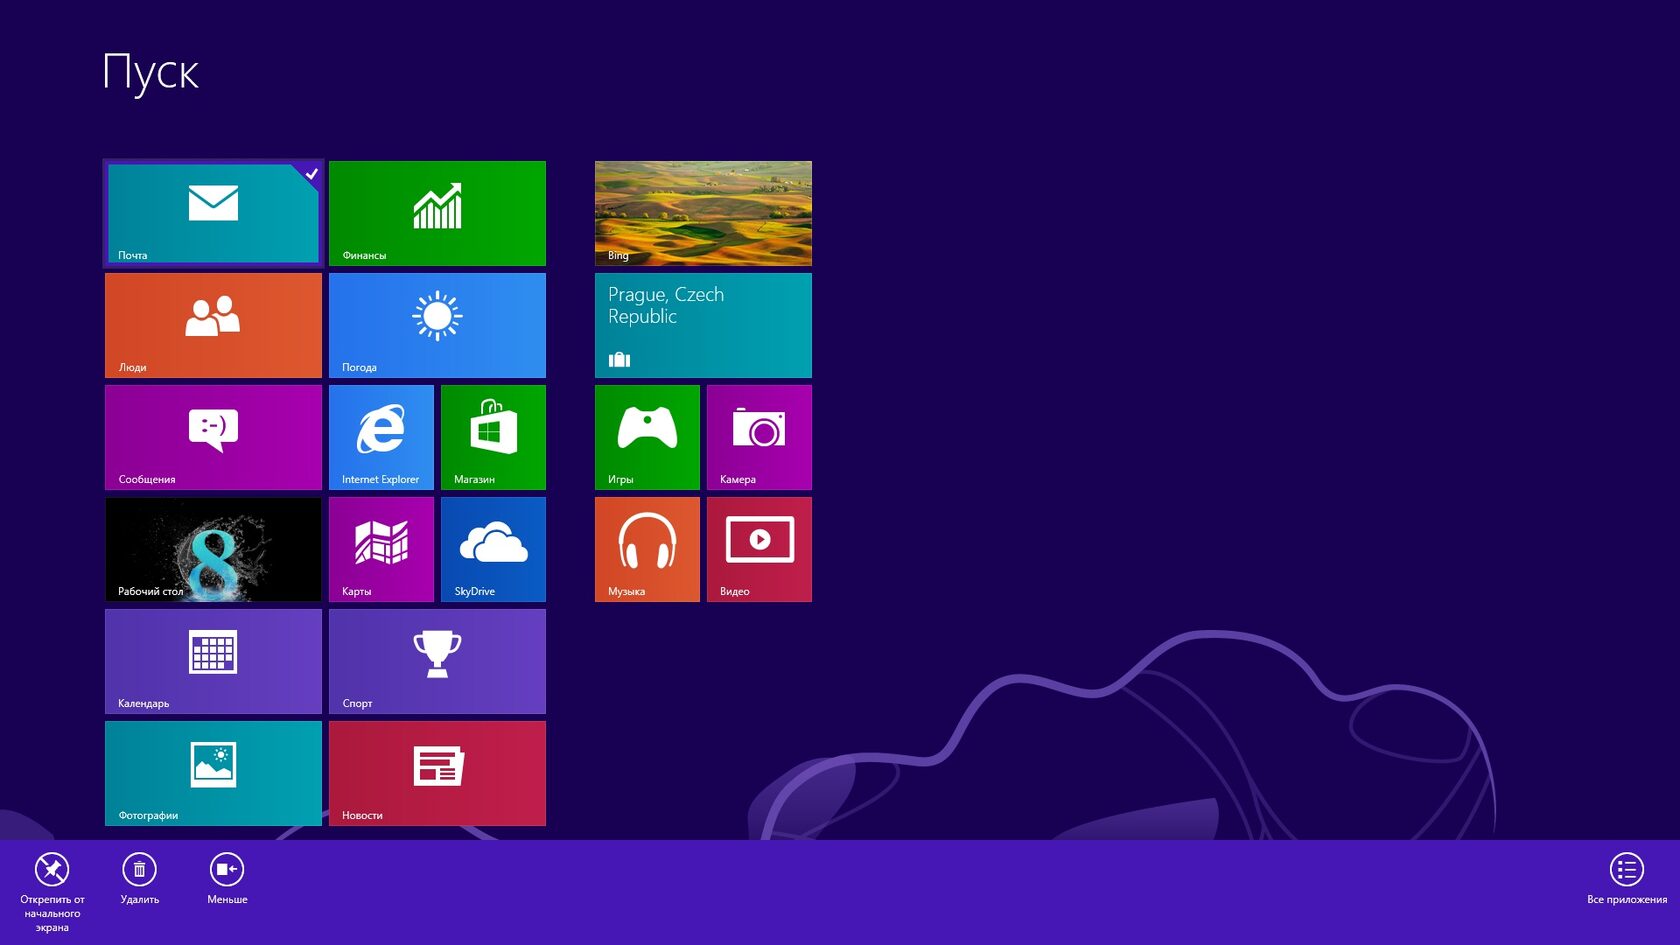Open the Камера camera tile

[x=759, y=437]
